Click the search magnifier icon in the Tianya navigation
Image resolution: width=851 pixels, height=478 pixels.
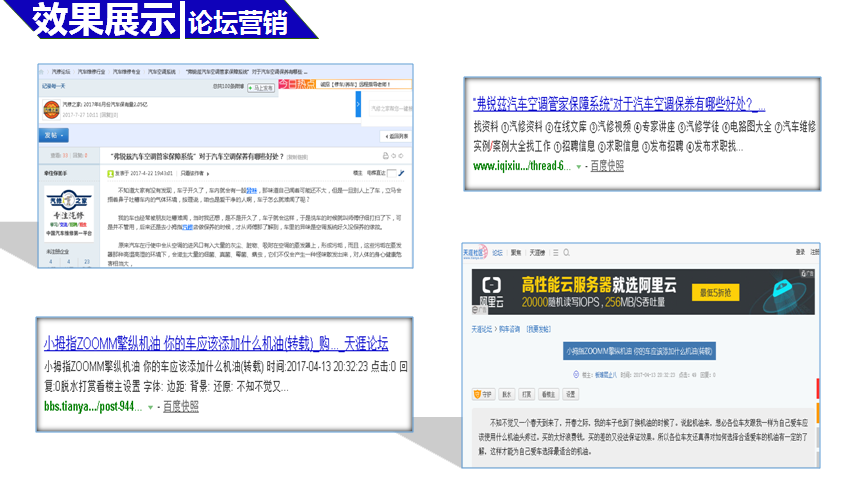[x=567, y=253]
